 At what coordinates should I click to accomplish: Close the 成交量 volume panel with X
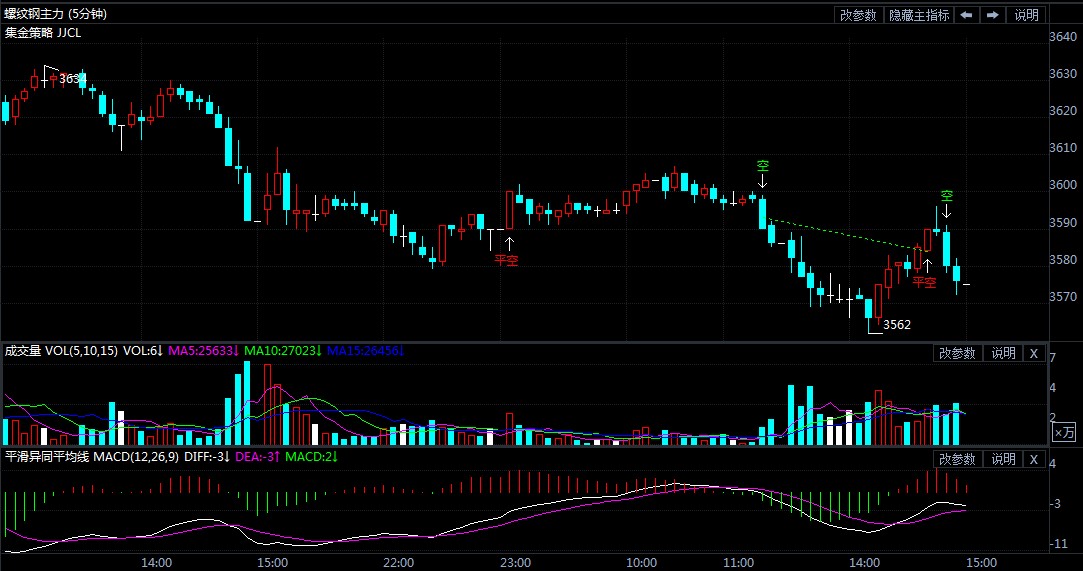pyautogui.click(x=1034, y=353)
